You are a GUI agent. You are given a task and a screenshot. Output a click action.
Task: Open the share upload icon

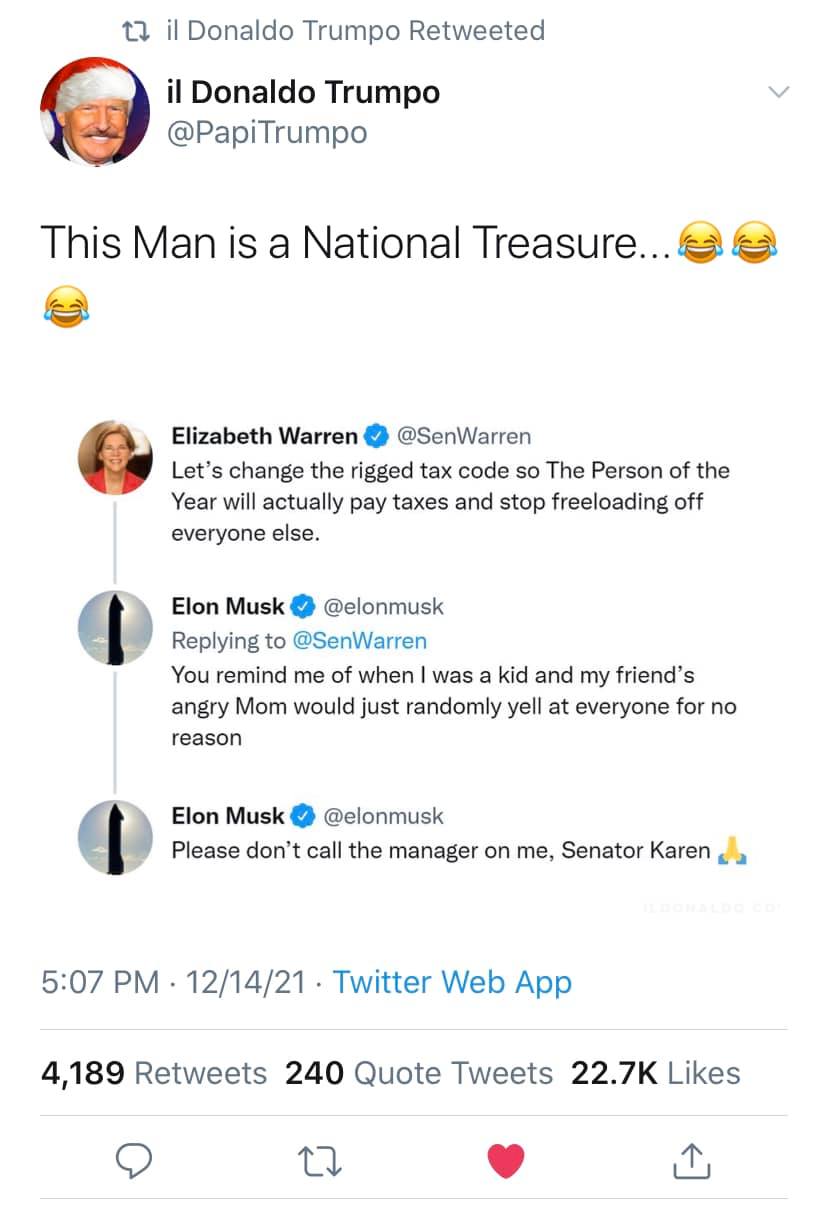[691, 1160]
